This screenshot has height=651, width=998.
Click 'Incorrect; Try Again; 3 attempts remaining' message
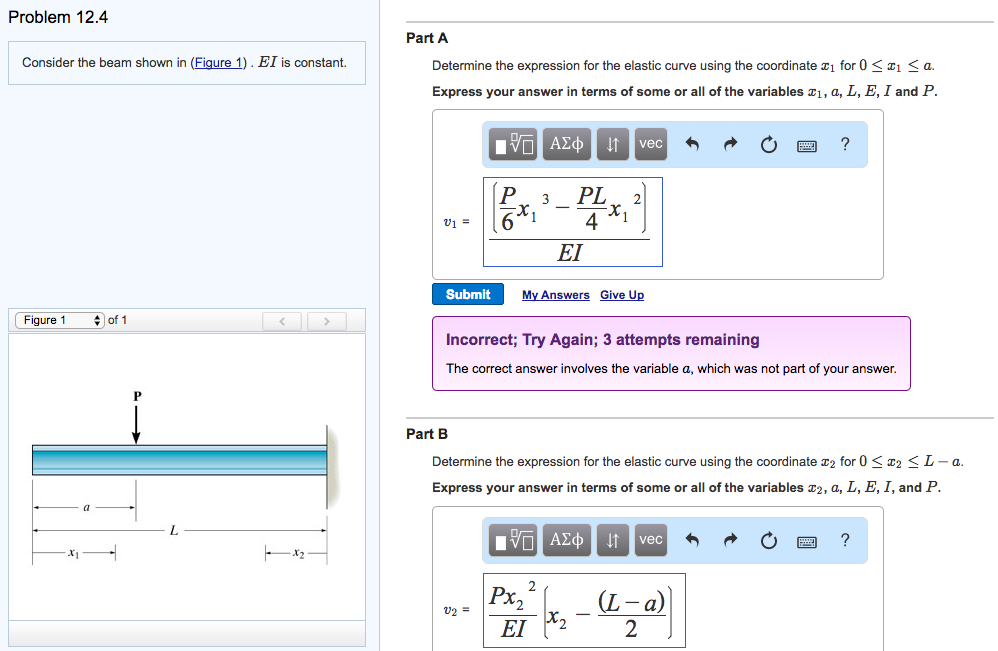[x=603, y=339]
